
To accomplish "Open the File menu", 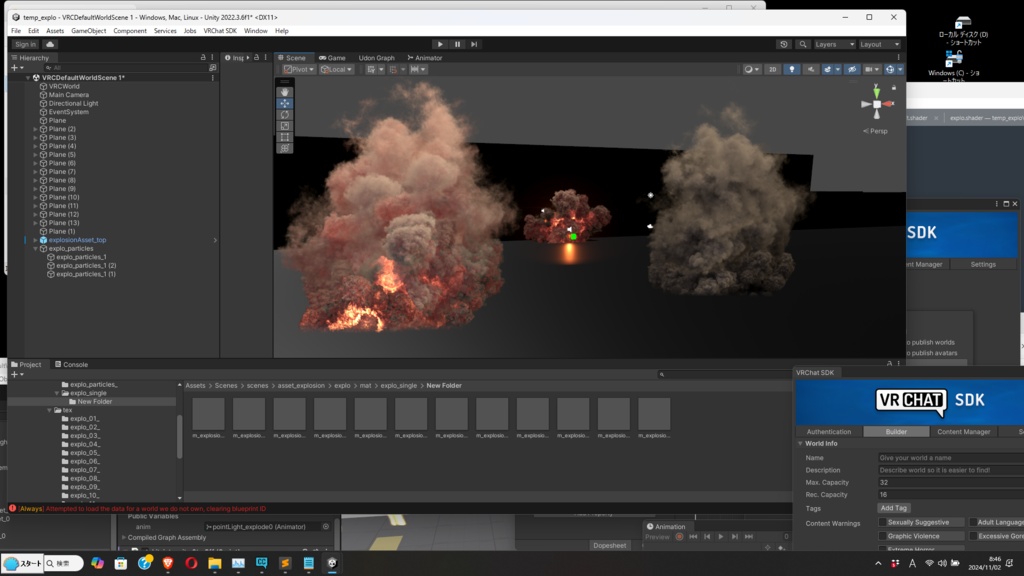I will [16, 31].
